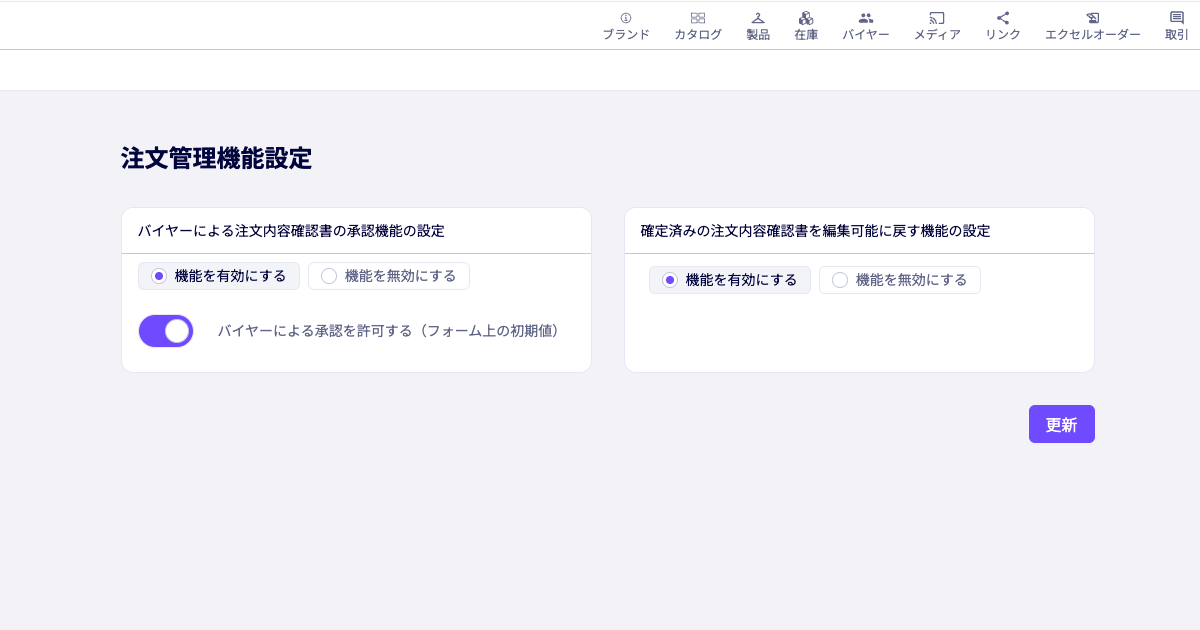Open the 取引 menu label
1200x630 pixels.
[1177, 35]
